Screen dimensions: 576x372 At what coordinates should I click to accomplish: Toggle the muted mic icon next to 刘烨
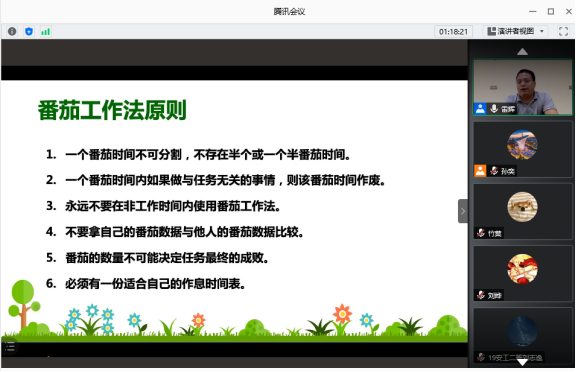click(481, 295)
